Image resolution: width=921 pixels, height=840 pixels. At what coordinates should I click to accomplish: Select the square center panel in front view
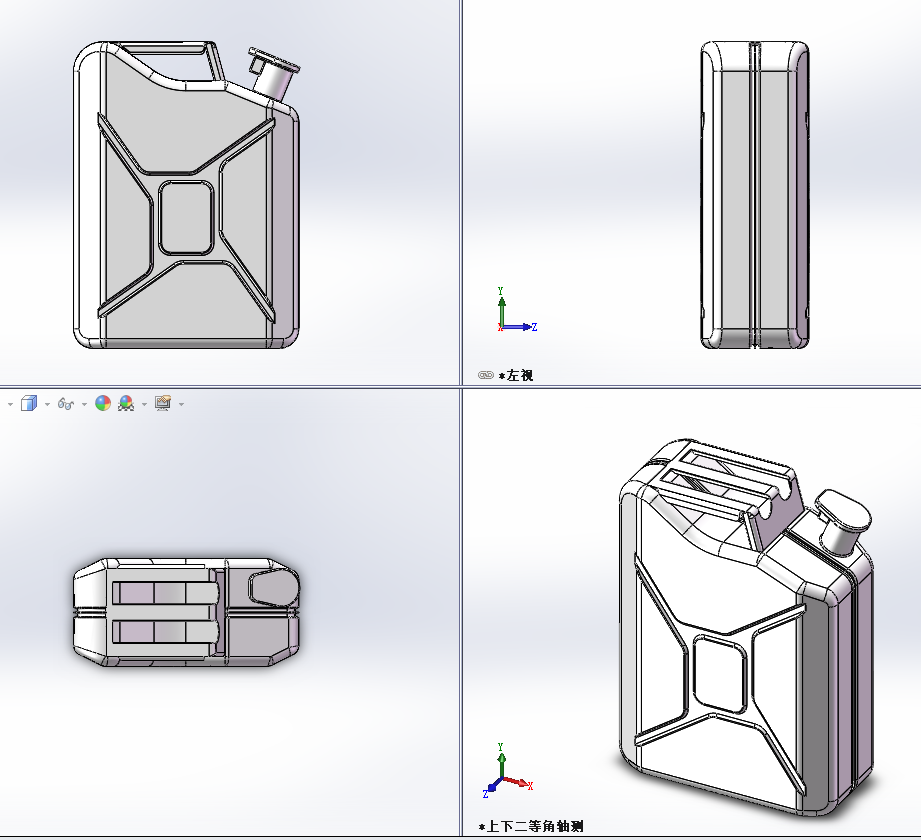pyautogui.click(x=186, y=218)
